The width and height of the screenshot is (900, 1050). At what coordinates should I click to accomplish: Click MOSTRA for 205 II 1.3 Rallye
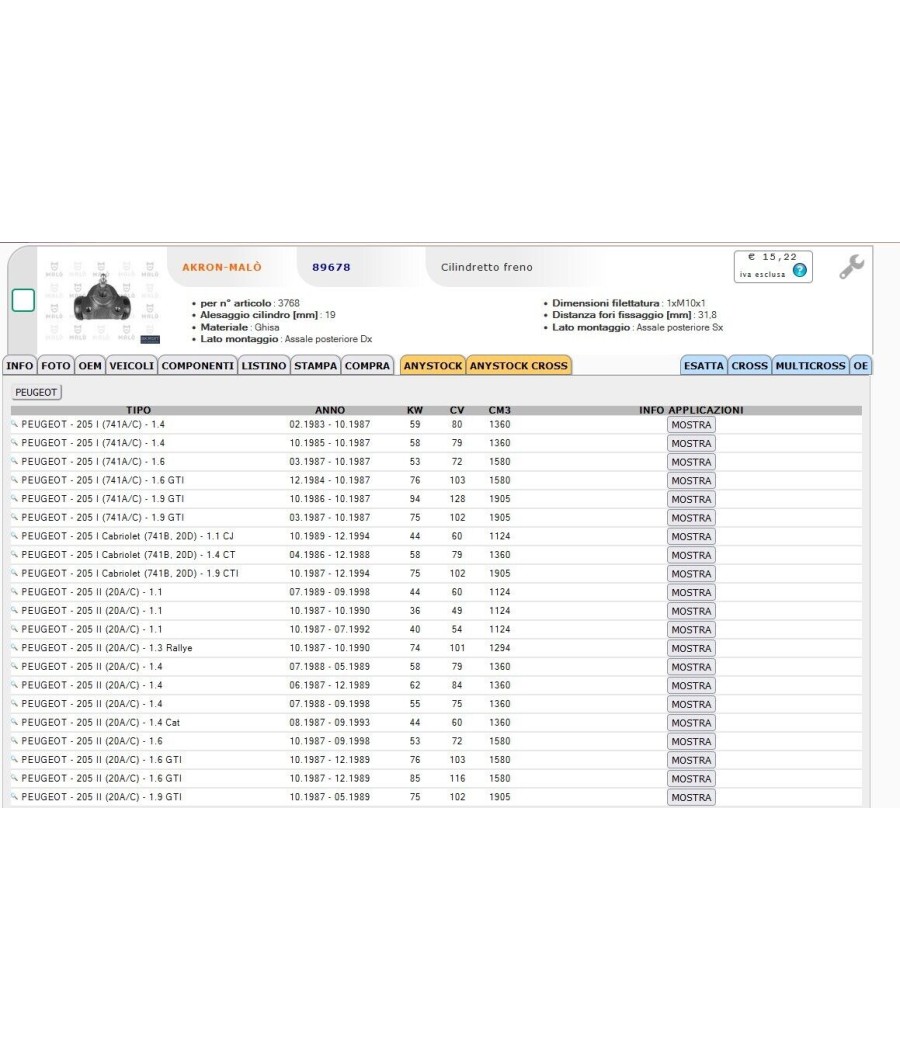pos(691,648)
